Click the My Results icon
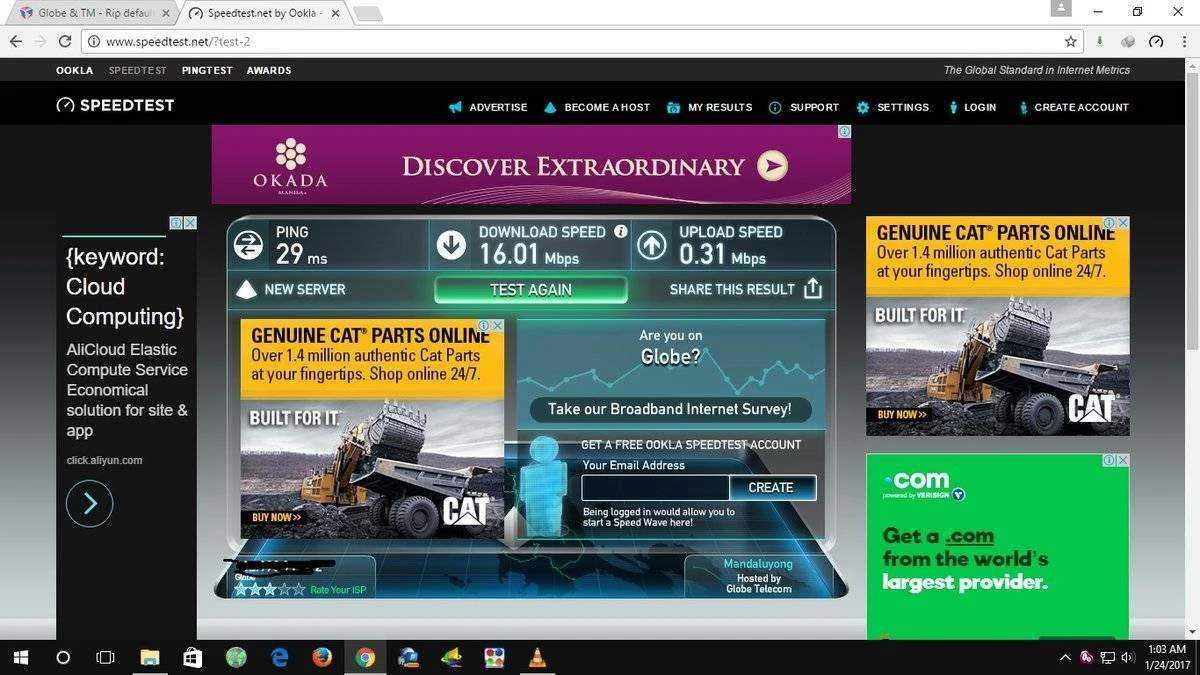 coord(673,107)
